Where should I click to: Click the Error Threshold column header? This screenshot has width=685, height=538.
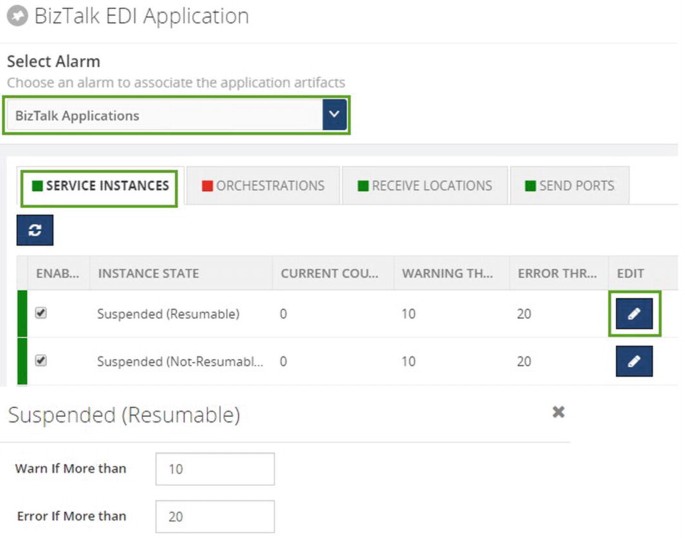click(559, 273)
